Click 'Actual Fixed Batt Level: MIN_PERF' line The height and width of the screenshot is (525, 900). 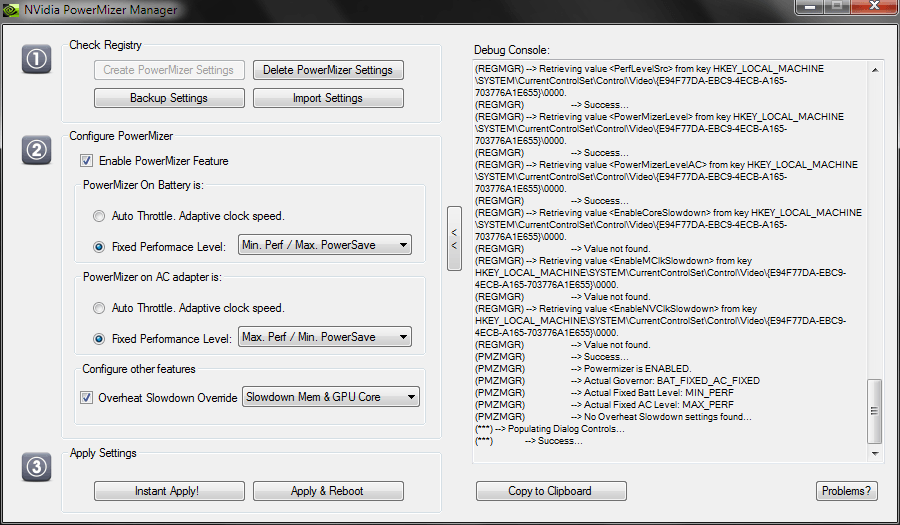coord(652,393)
